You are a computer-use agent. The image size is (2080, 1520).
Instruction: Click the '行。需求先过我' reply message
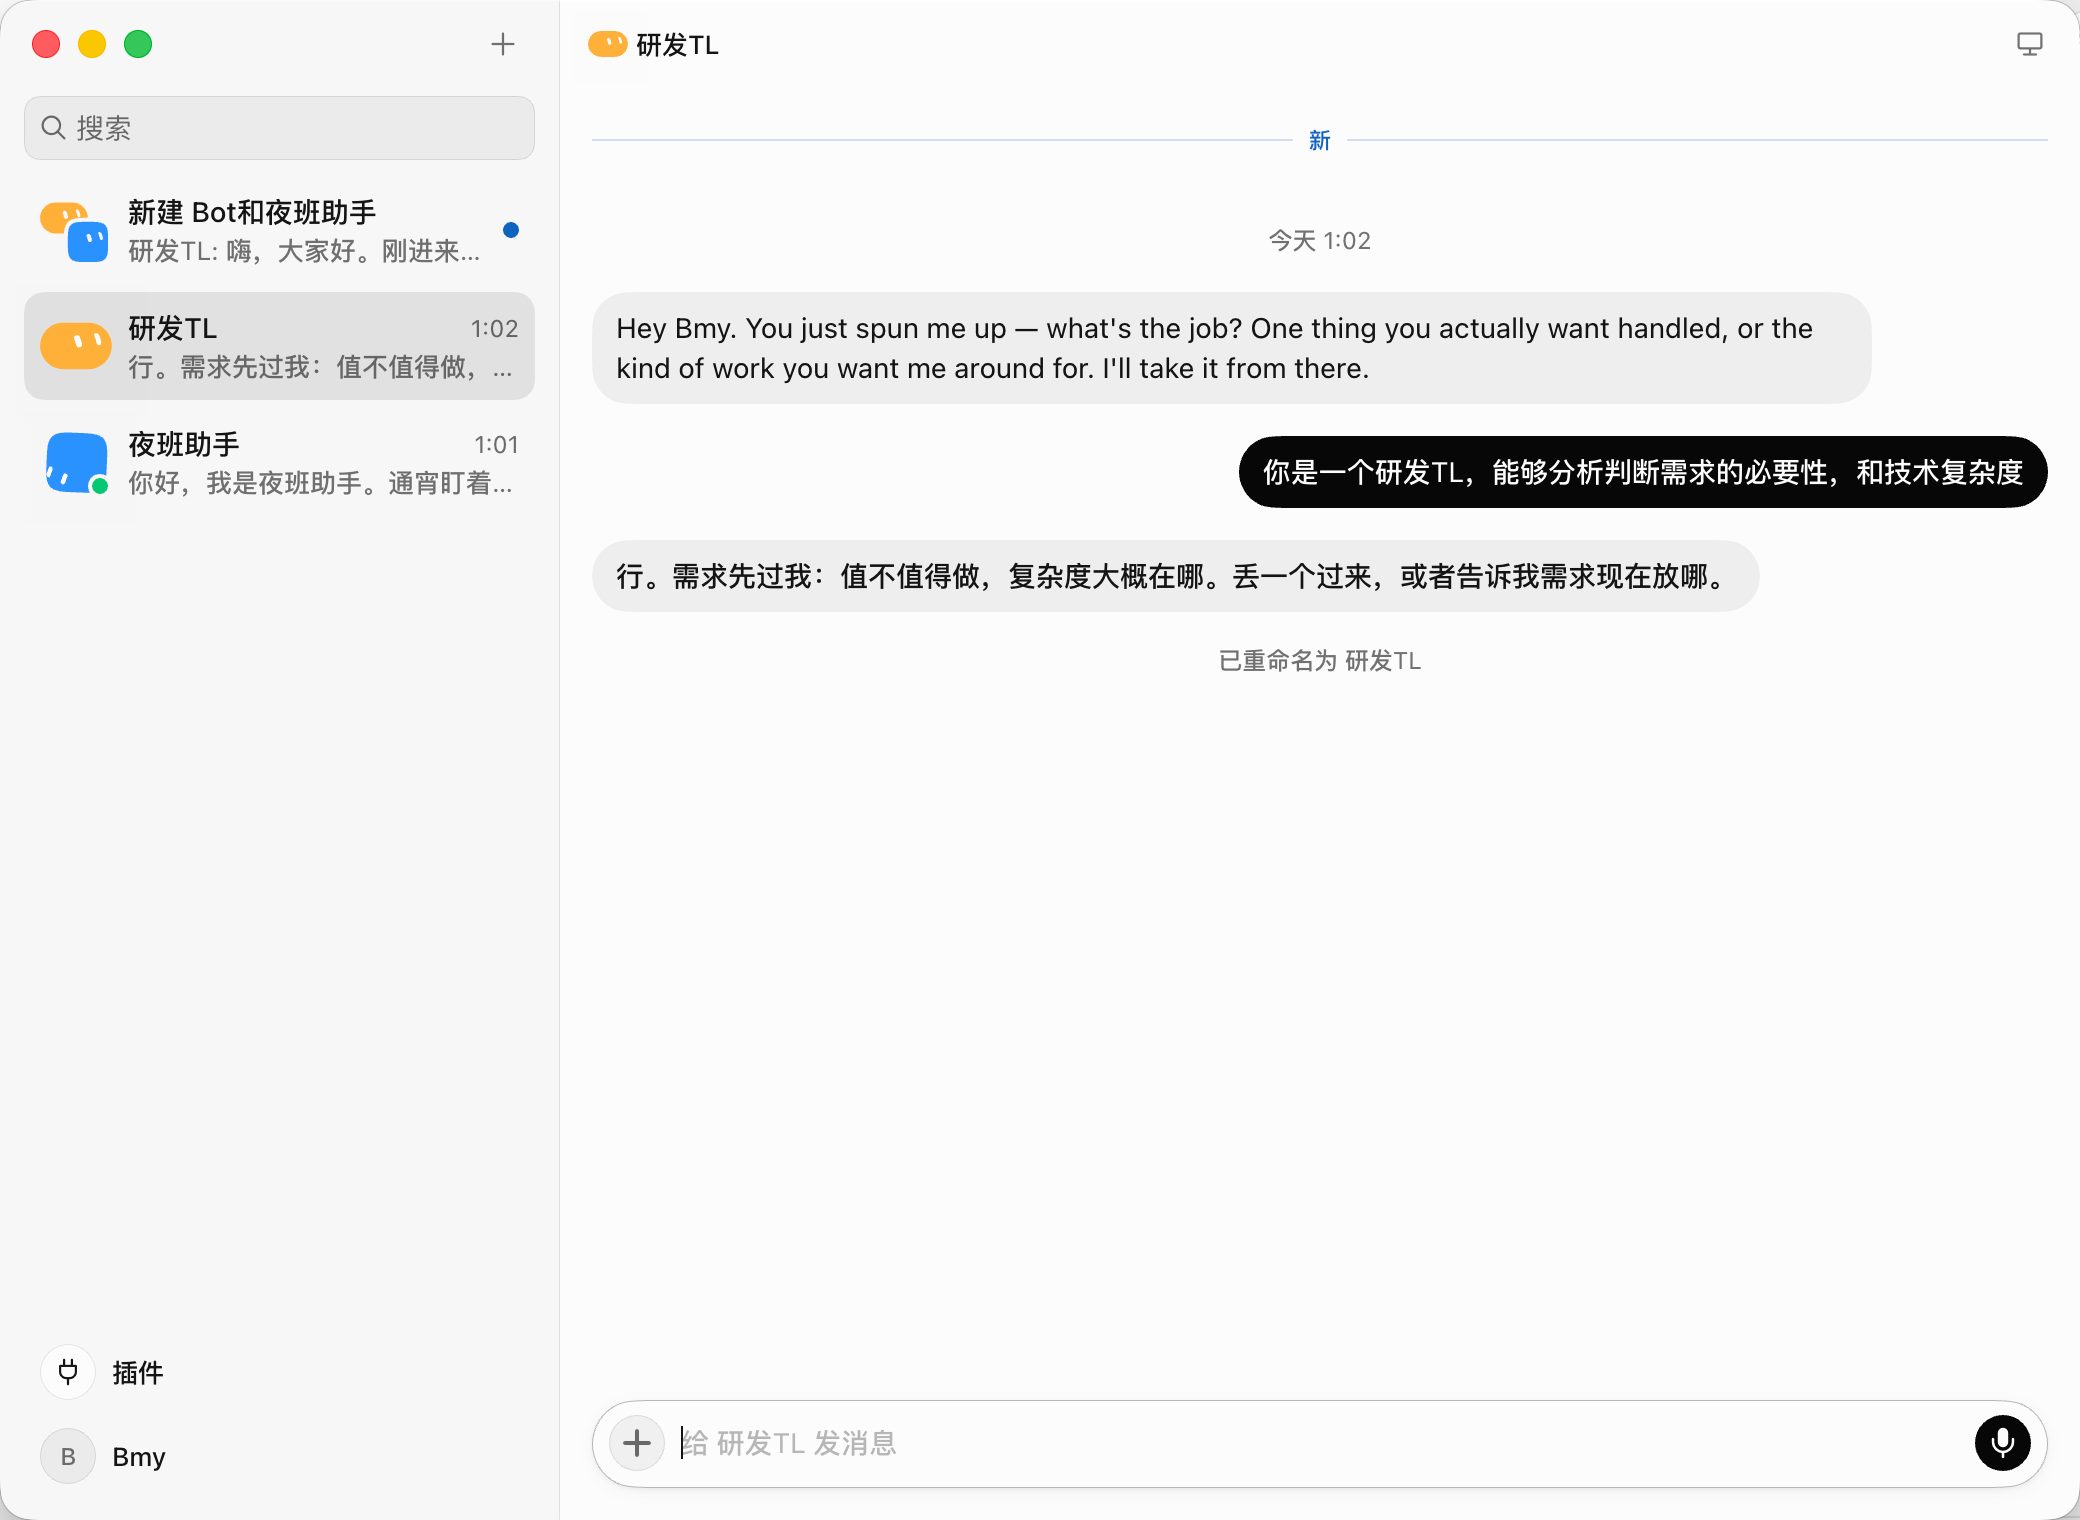pyautogui.click(x=1175, y=576)
